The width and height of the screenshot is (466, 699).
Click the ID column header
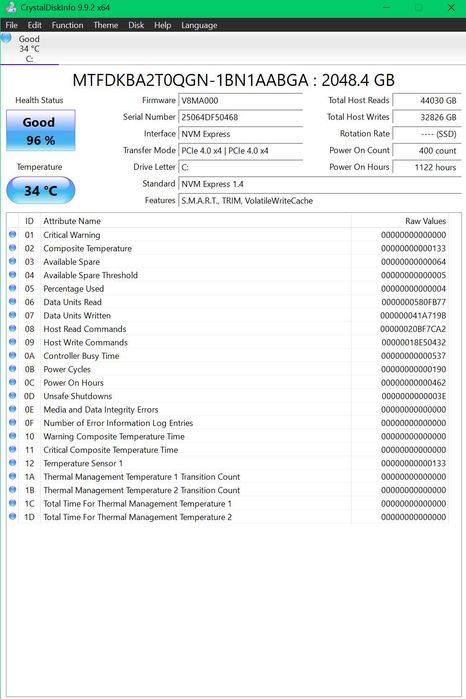pyautogui.click(x=29, y=221)
